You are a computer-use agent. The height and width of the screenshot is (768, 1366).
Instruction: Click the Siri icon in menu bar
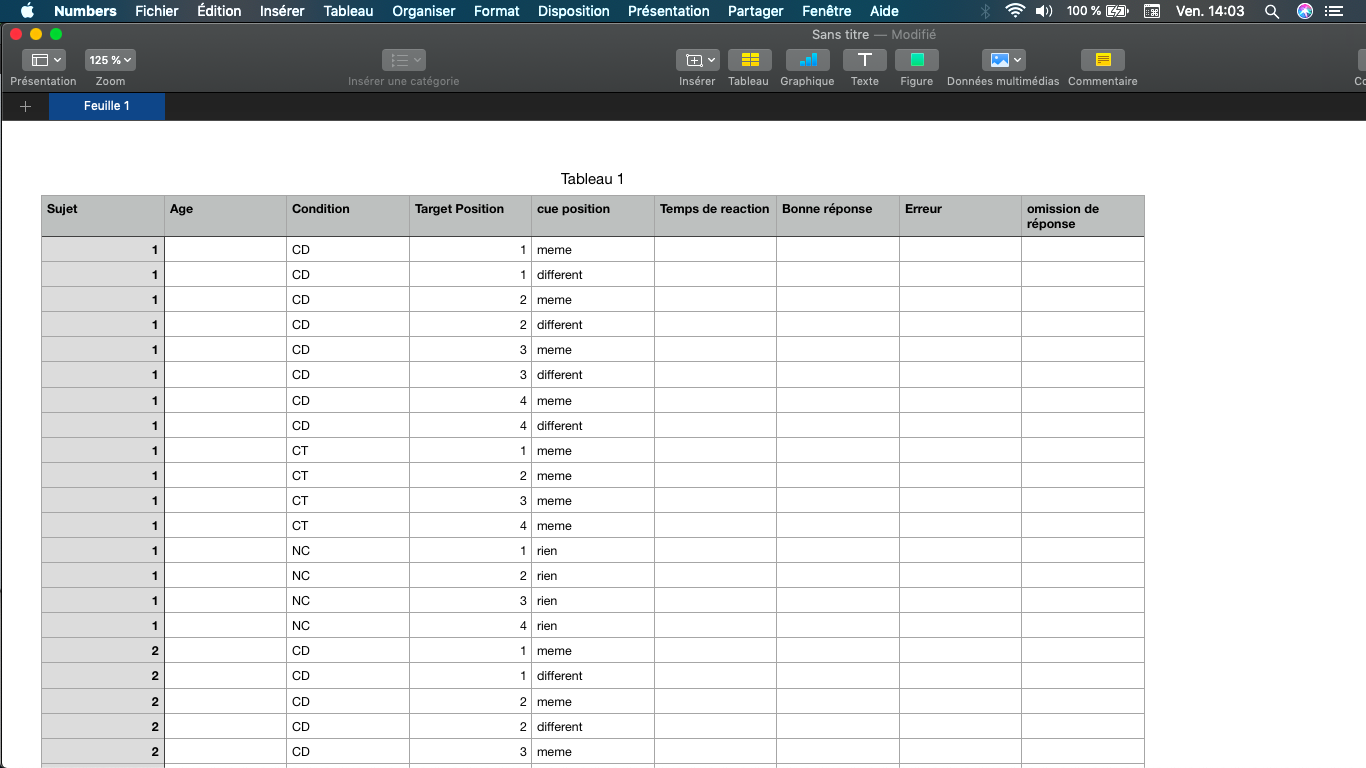click(x=1305, y=11)
